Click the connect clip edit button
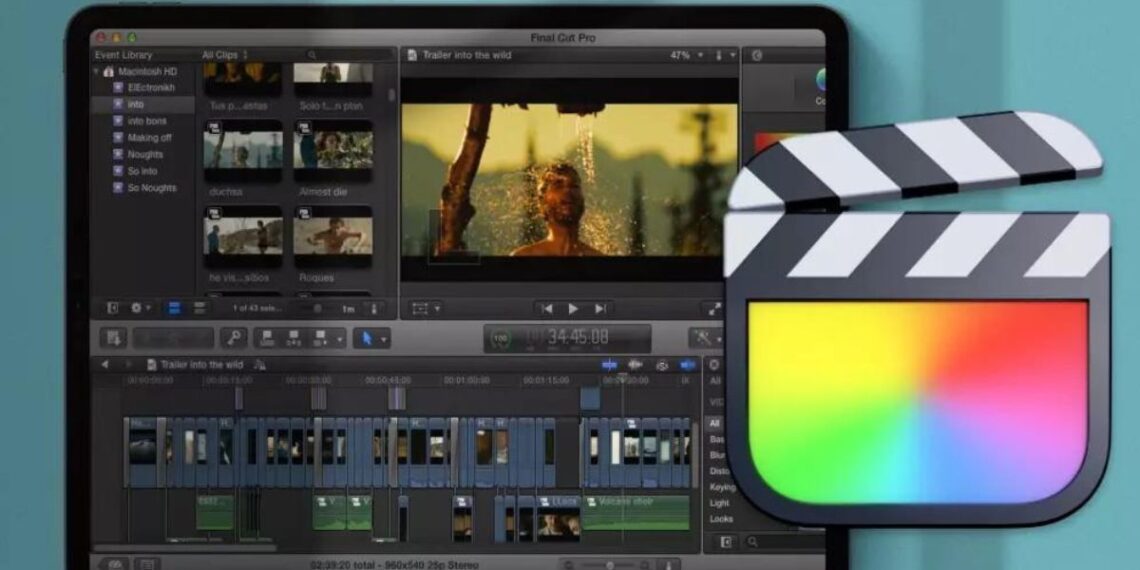1140x570 pixels. point(268,338)
